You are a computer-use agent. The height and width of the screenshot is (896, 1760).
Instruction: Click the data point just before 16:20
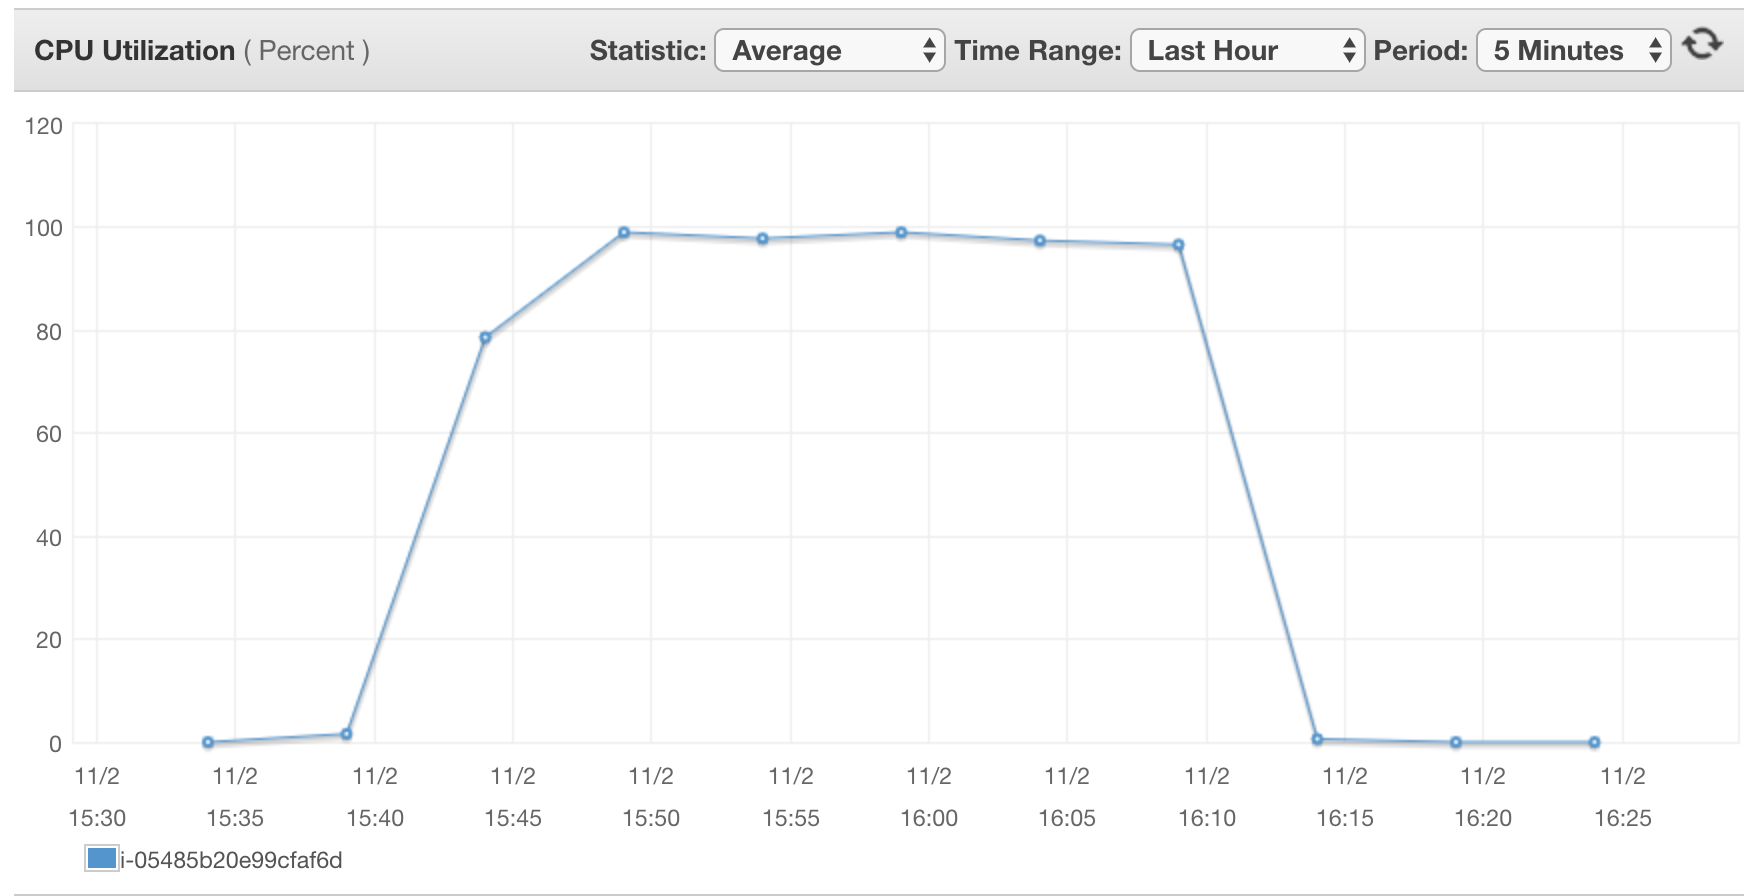pyautogui.click(x=1456, y=742)
